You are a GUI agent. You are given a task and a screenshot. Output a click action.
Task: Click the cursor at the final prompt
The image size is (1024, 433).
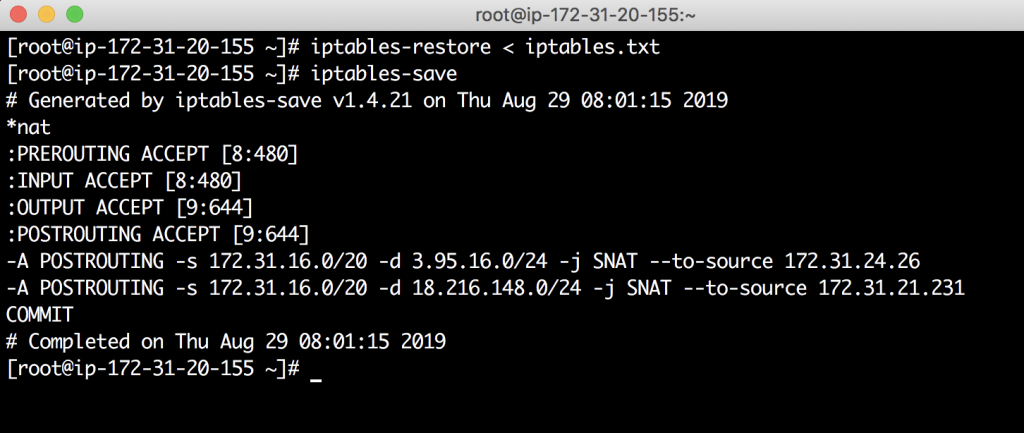(316, 376)
